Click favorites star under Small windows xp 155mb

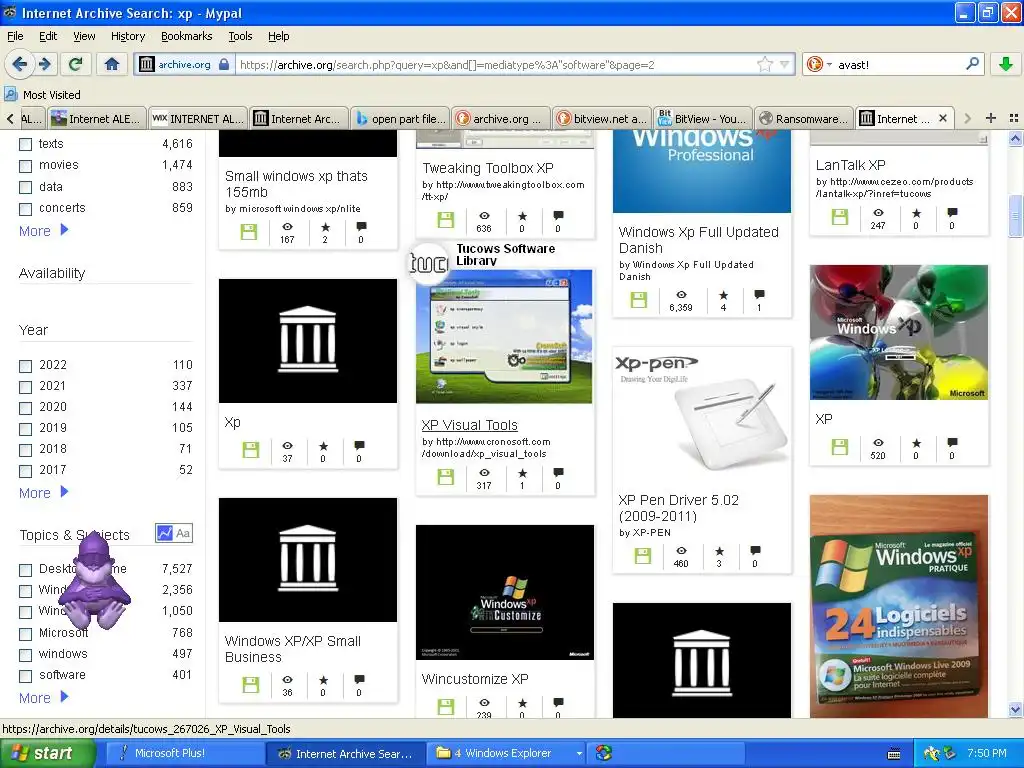(325, 227)
